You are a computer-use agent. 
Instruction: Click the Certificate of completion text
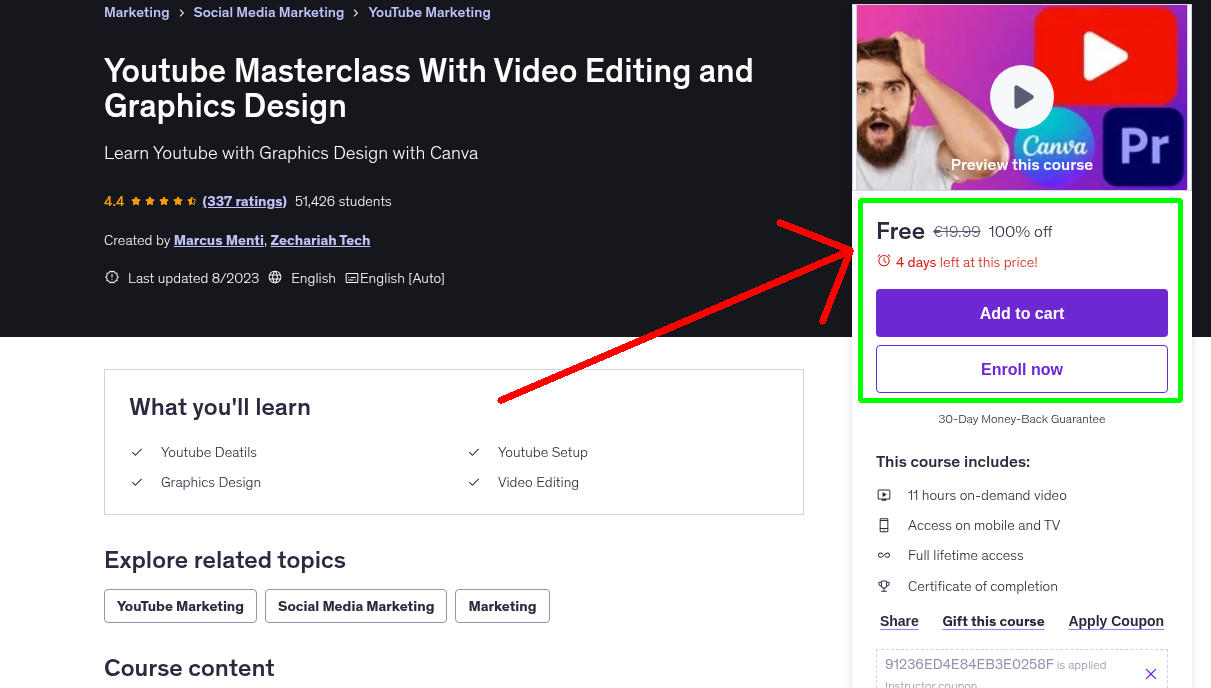983,586
